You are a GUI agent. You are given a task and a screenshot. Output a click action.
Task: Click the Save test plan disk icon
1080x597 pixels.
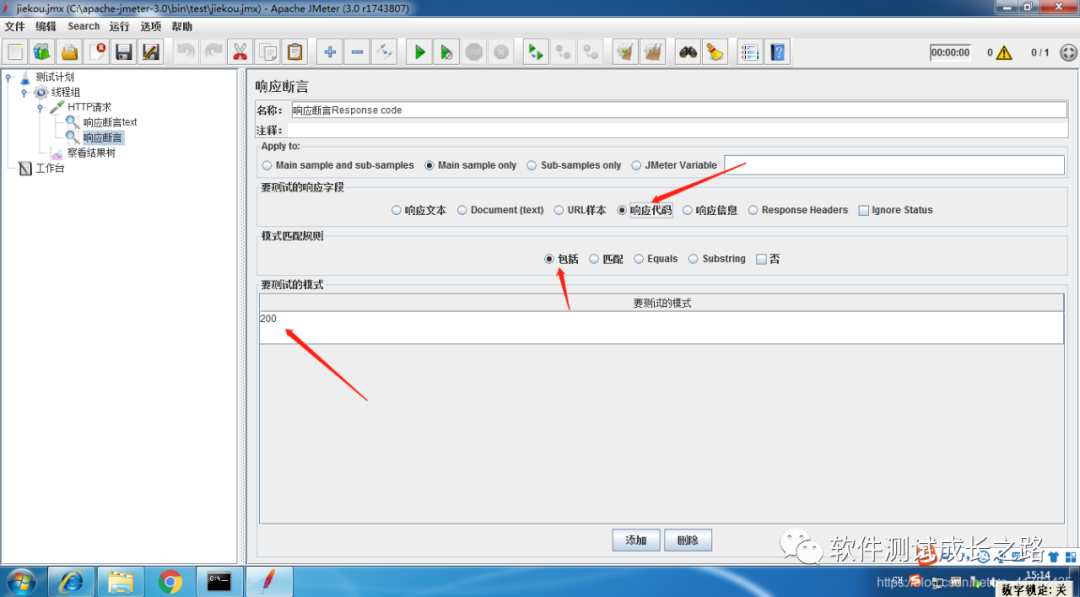click(x=123, y=52)
